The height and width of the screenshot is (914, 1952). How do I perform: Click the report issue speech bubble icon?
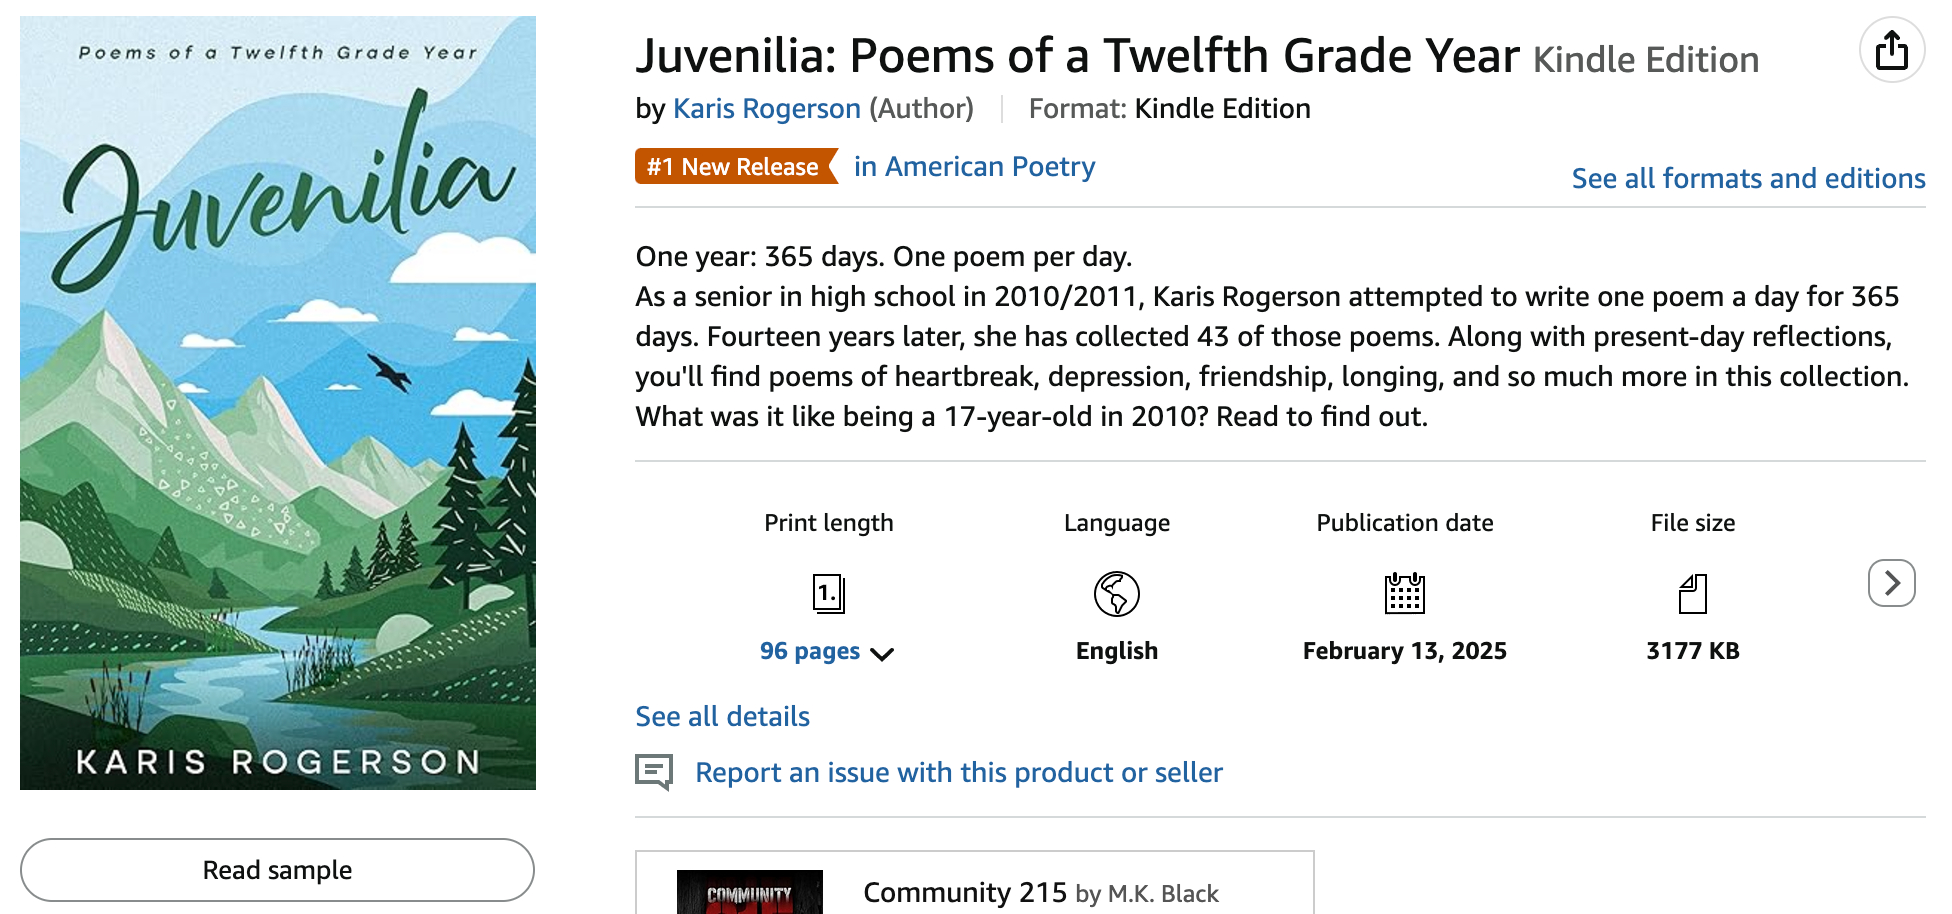654,772
